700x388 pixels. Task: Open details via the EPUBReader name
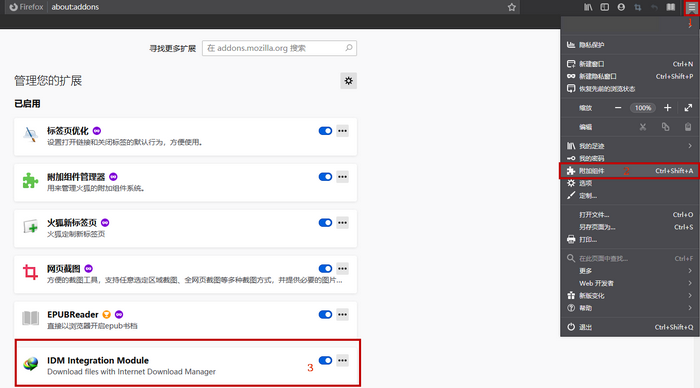(73, 314)
